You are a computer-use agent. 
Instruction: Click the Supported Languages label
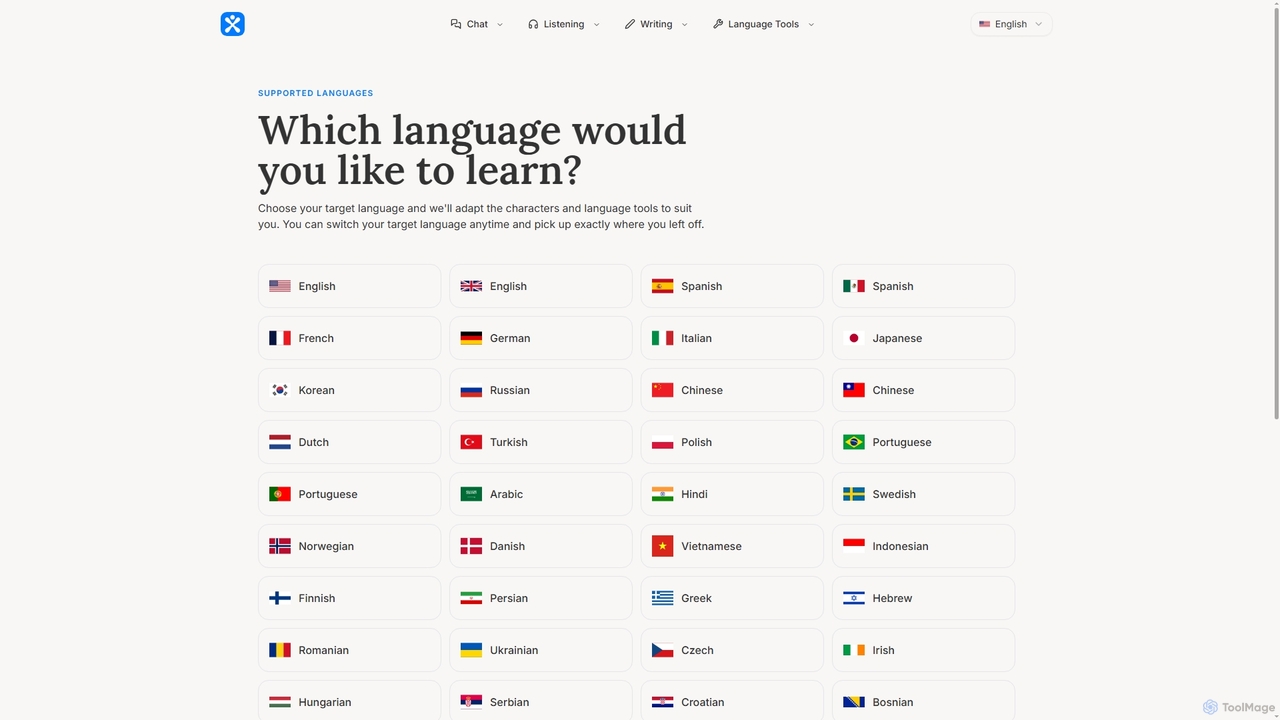(315, 93)
